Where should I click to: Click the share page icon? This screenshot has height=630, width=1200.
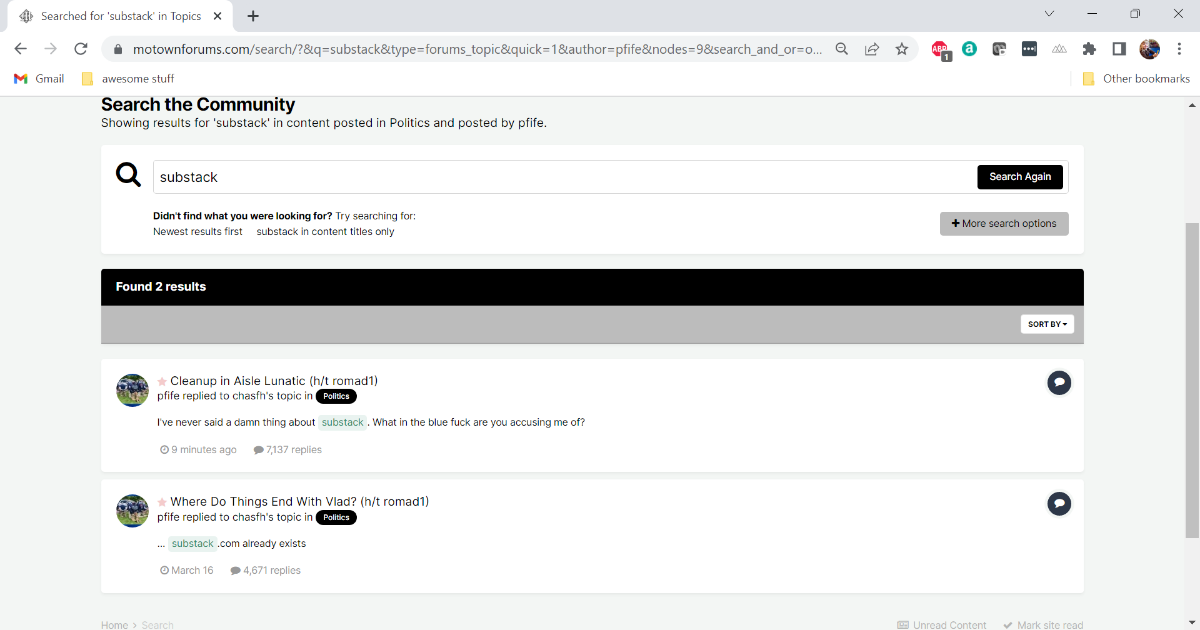pyautogui.click(x=872, y=48)
